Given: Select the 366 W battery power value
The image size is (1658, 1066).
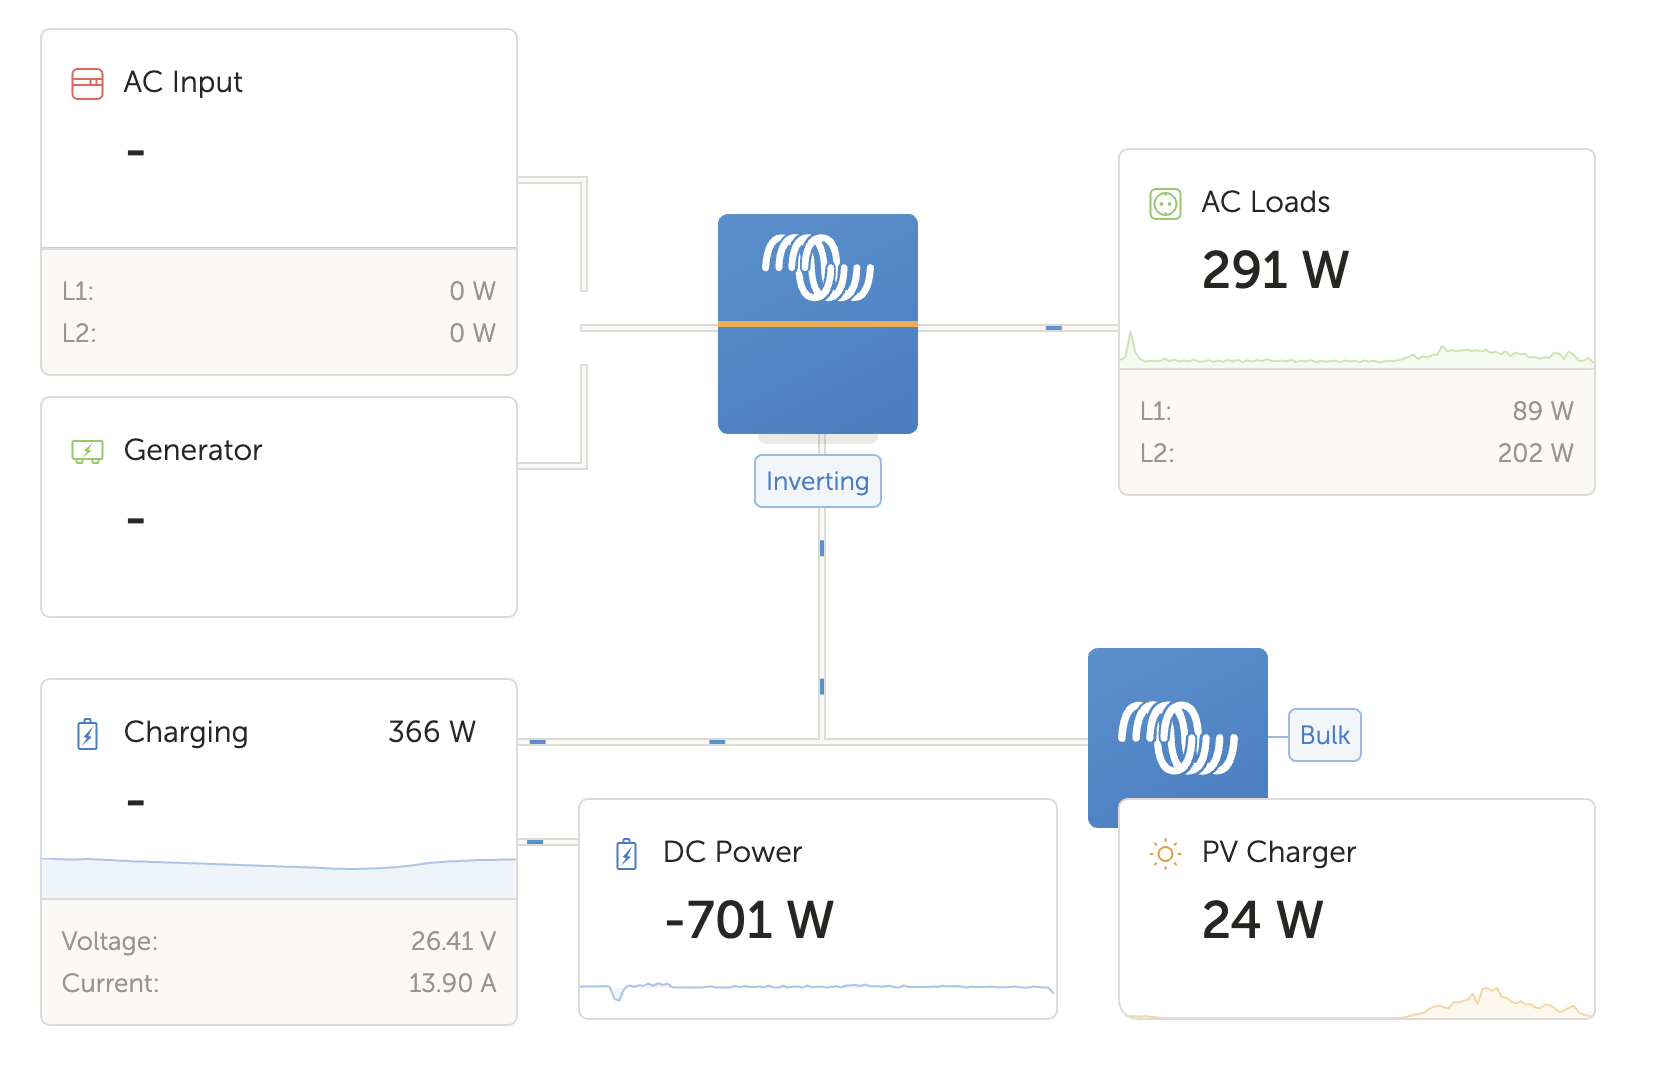Looking at the screenshot, I should coord(432,732).
